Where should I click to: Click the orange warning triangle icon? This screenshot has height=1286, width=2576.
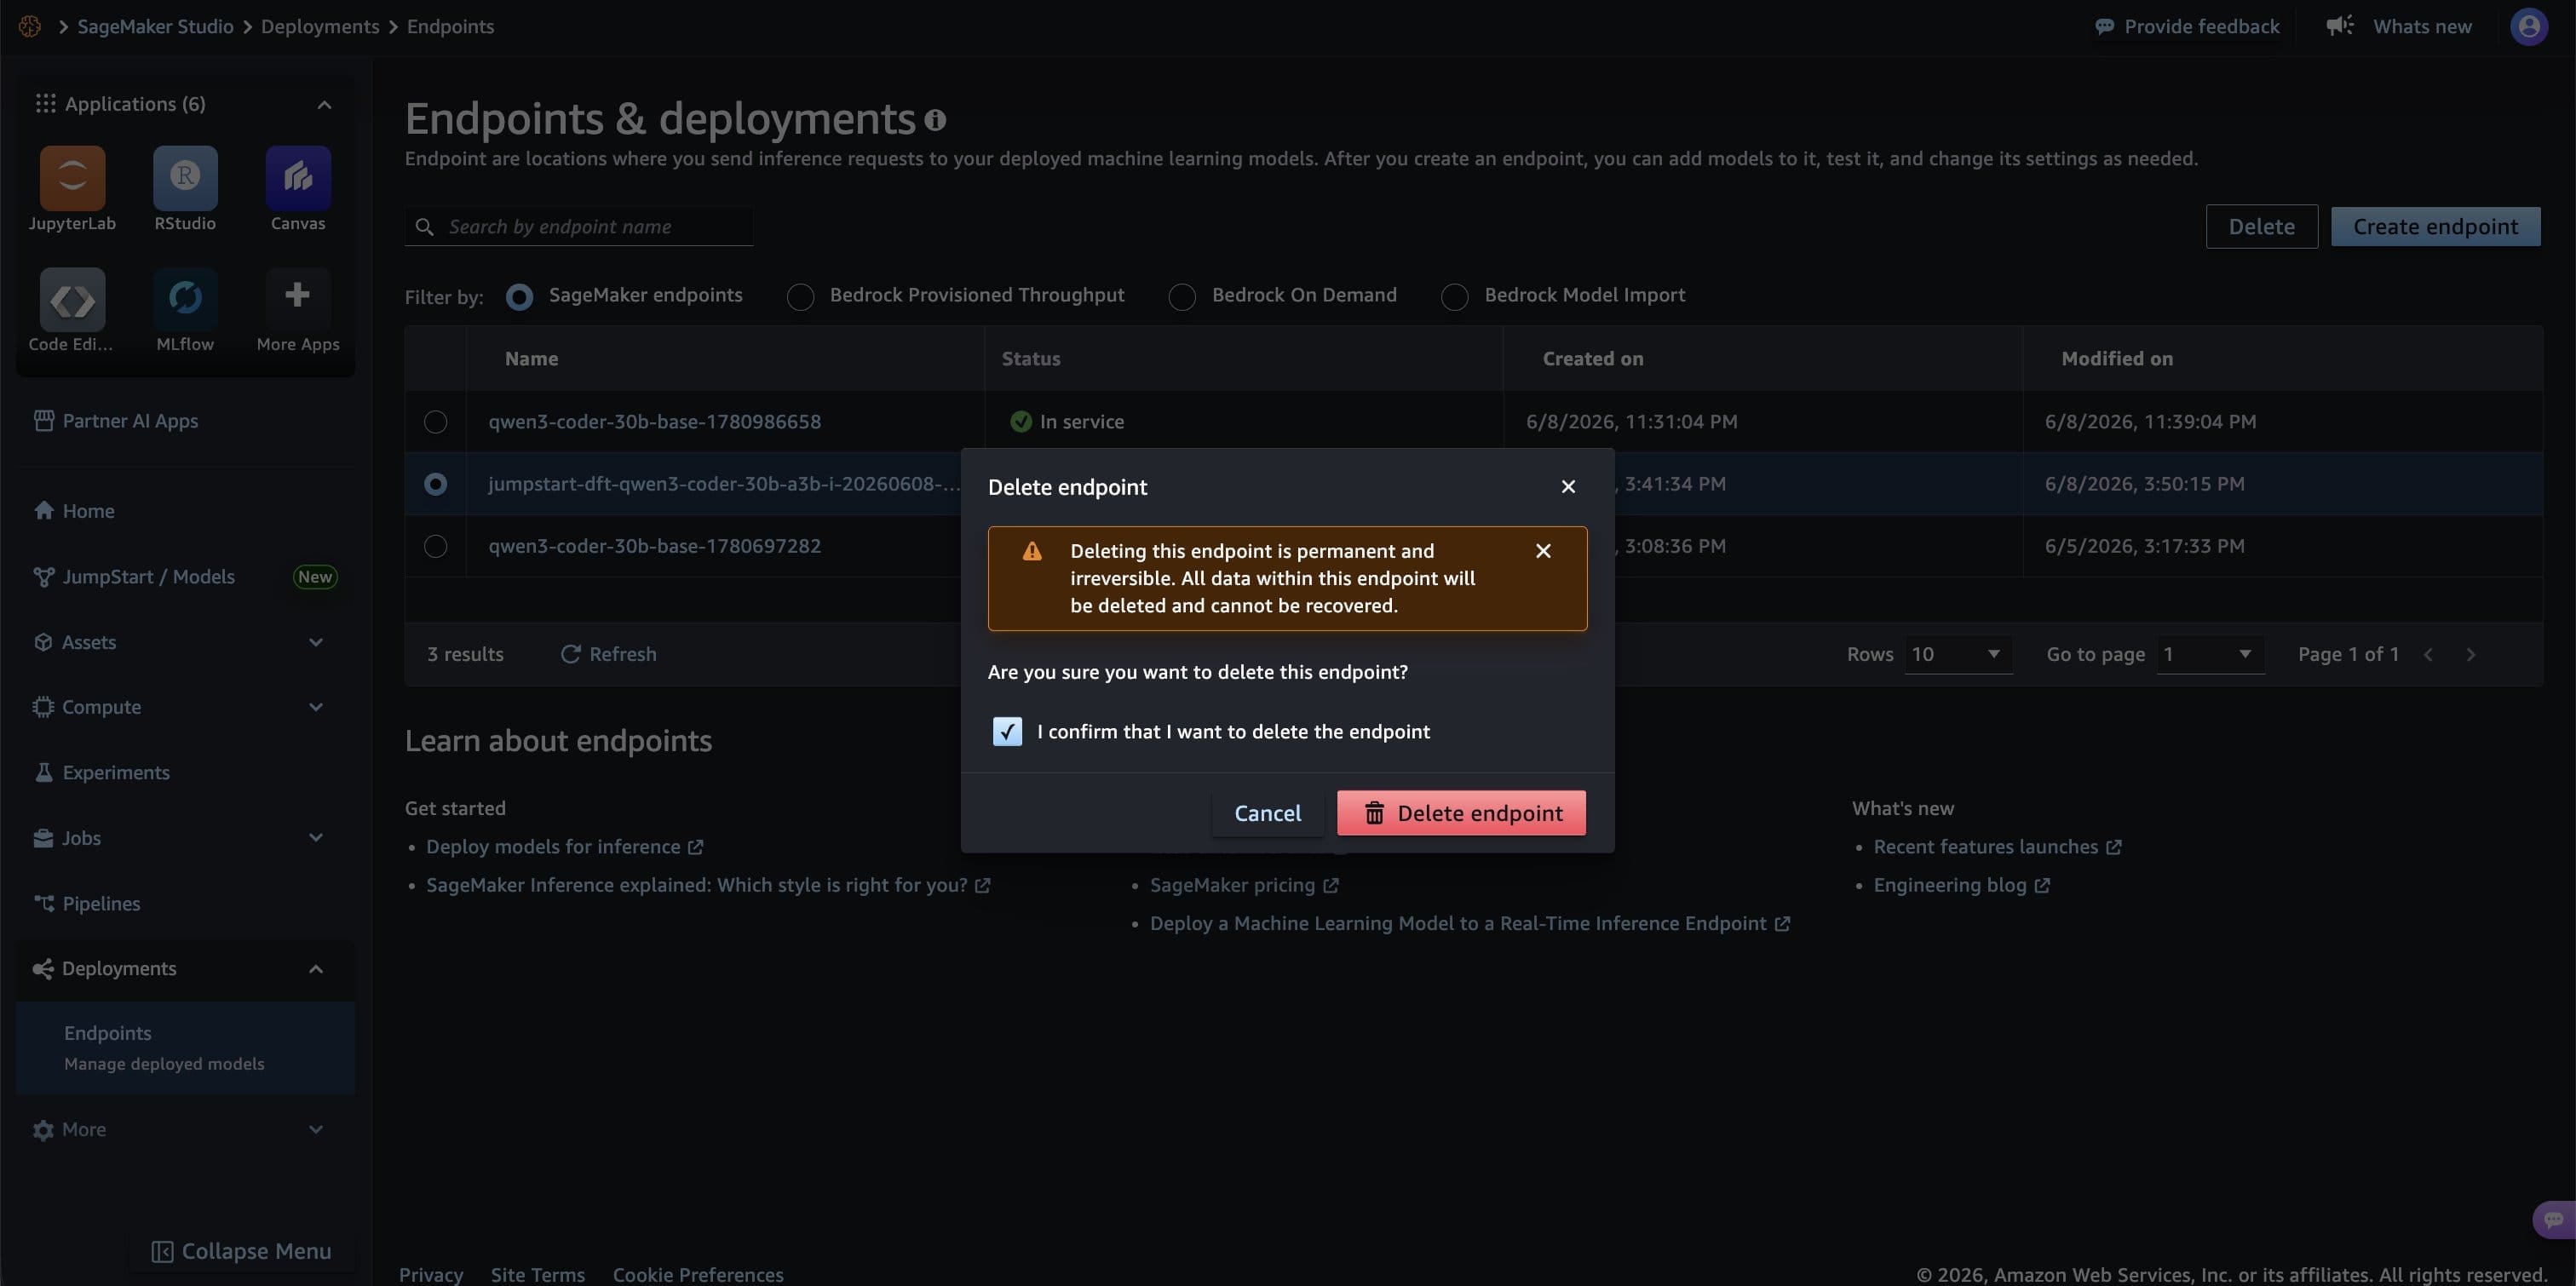[x=1032, y=551]
